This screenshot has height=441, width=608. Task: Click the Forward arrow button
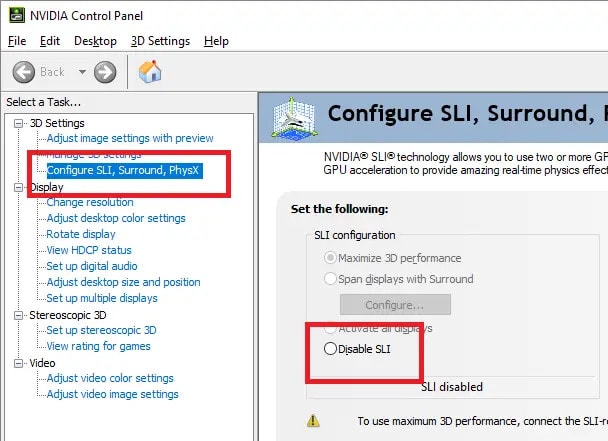(105, 71)
